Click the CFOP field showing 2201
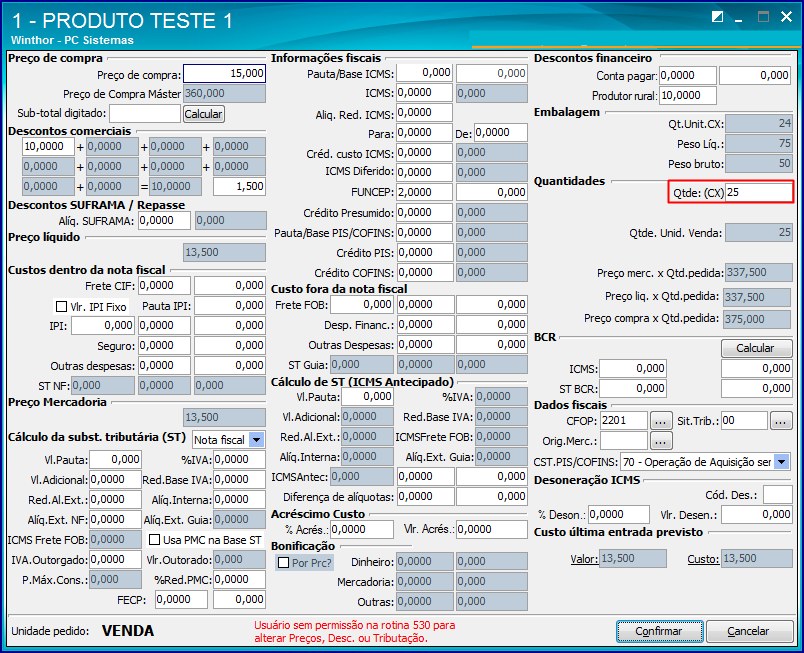The image size is (804, 653). [x=624, y=421]
